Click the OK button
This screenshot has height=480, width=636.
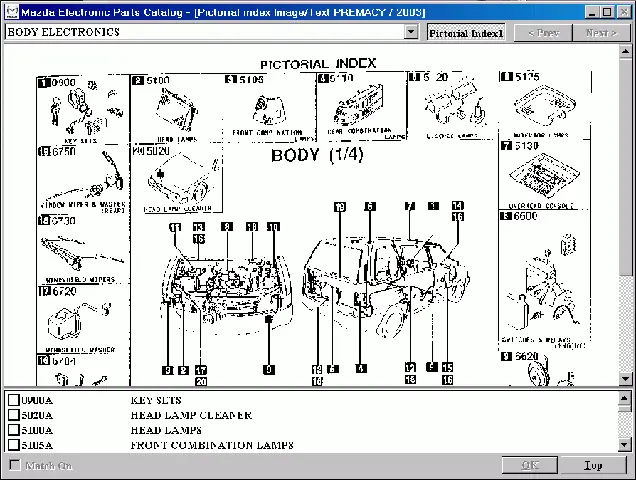point(530,465)
